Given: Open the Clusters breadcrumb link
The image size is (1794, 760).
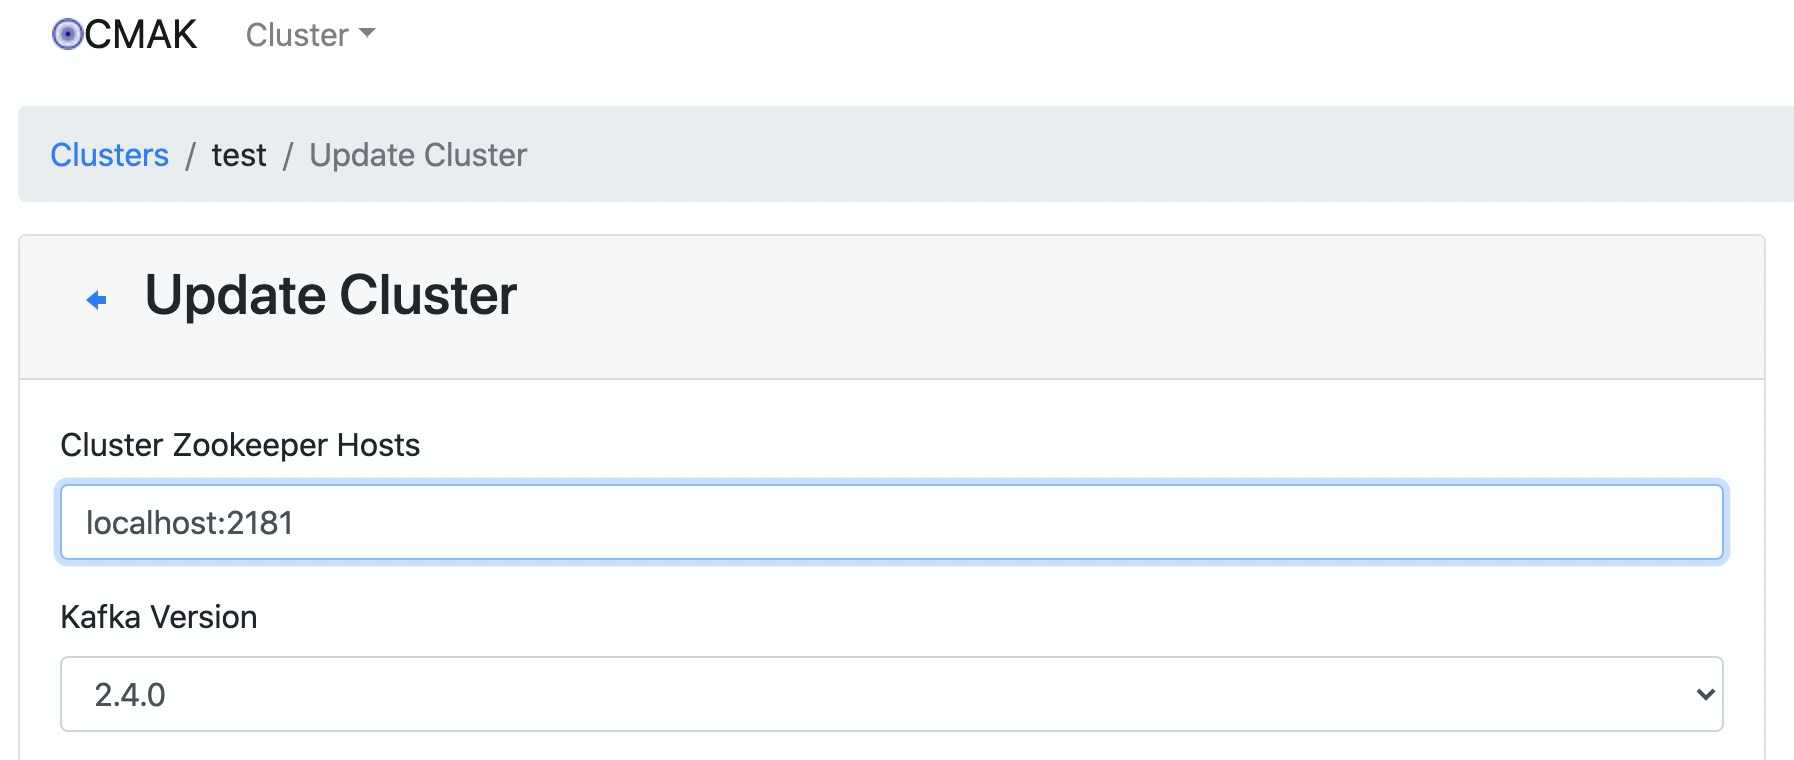Looking at the screenshot, I should pos(110,155).
